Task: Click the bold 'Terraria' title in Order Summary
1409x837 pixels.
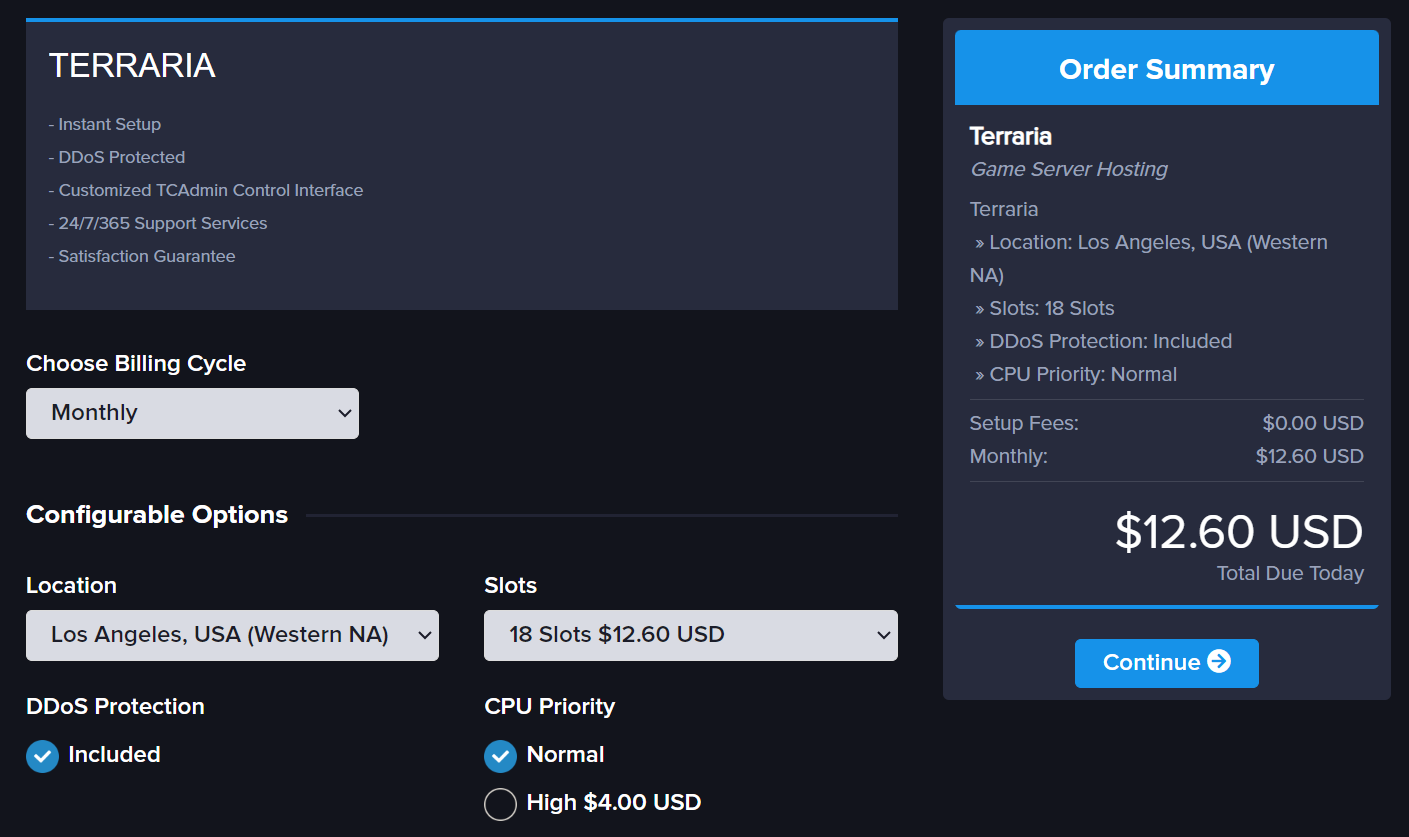Action: pos(1011,136)
